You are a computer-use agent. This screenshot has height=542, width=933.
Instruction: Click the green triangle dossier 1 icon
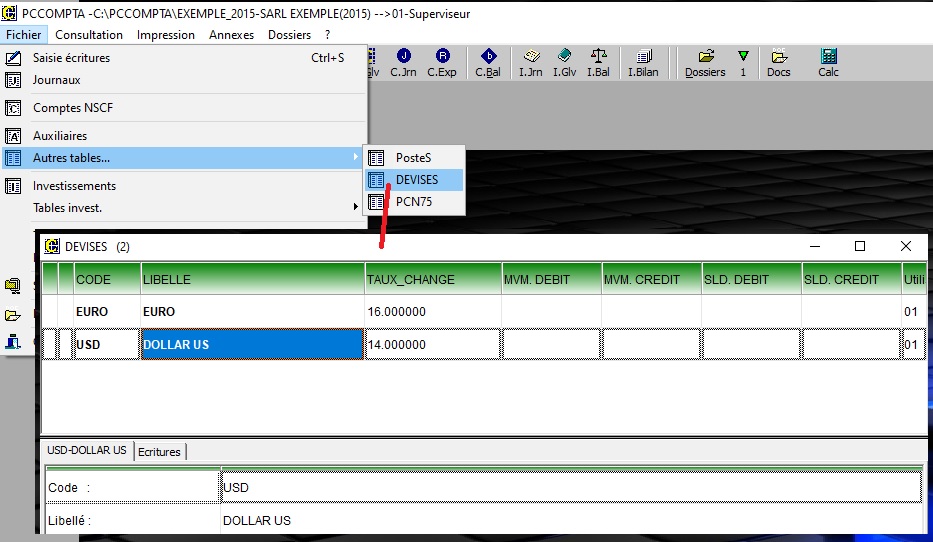[x=742, y=62]
